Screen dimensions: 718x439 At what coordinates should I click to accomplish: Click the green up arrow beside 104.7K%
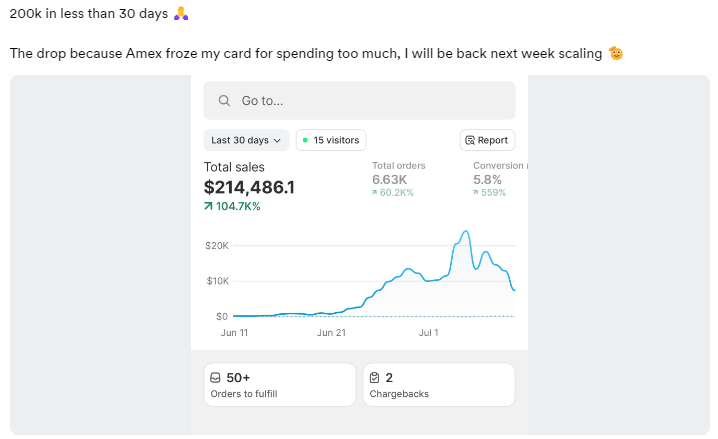coord(208,206)
